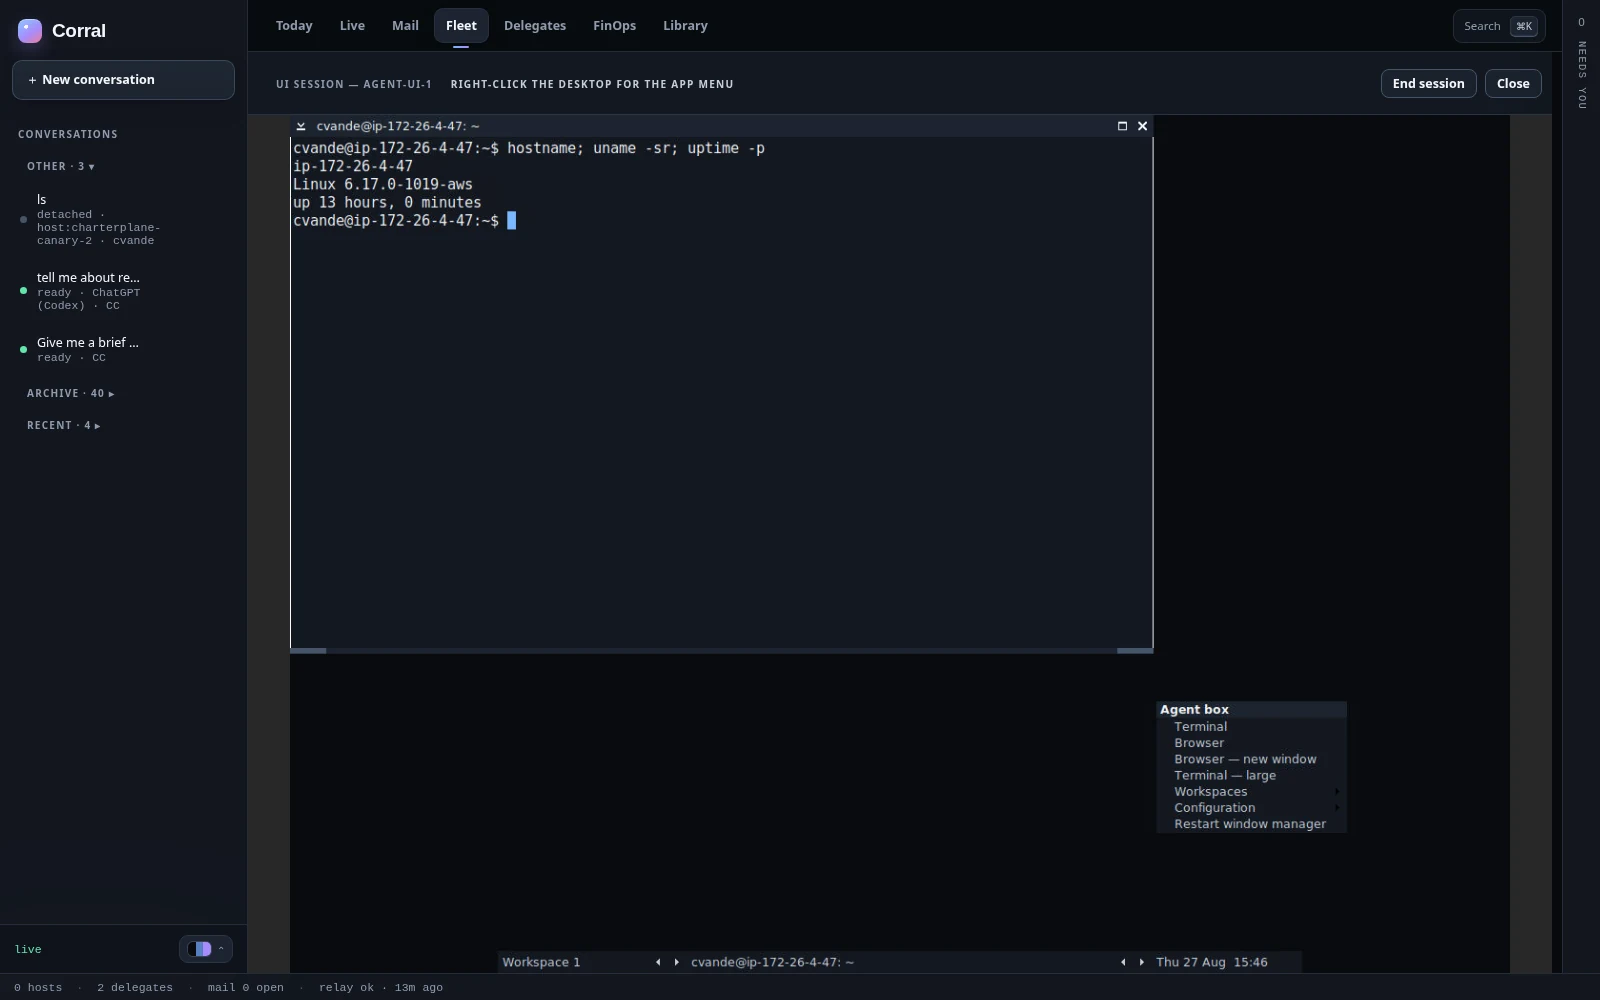The image size is (1600, 1000).
Task: Switch to the Live tab
Action: (352, 26)
